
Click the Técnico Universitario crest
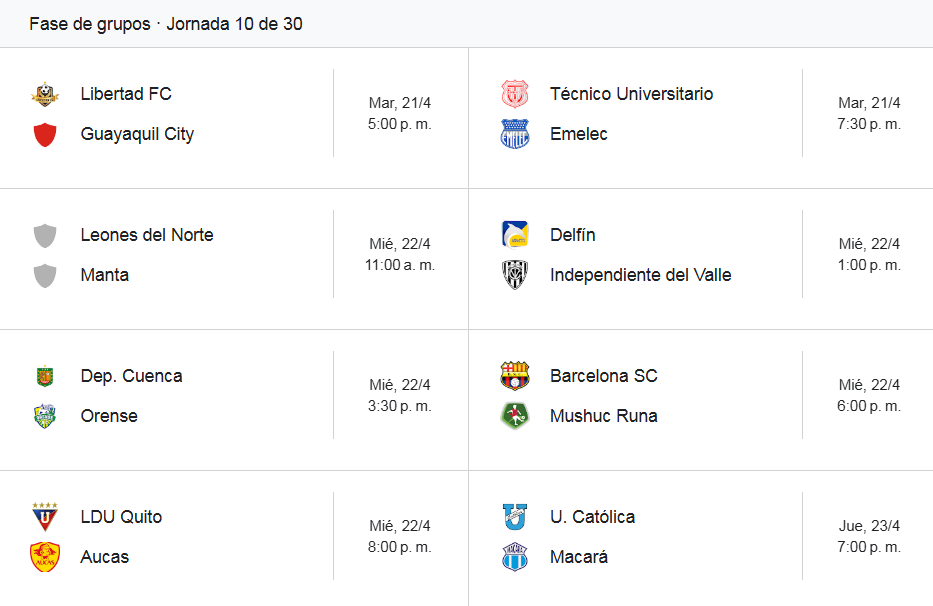[x=514, y=94]
